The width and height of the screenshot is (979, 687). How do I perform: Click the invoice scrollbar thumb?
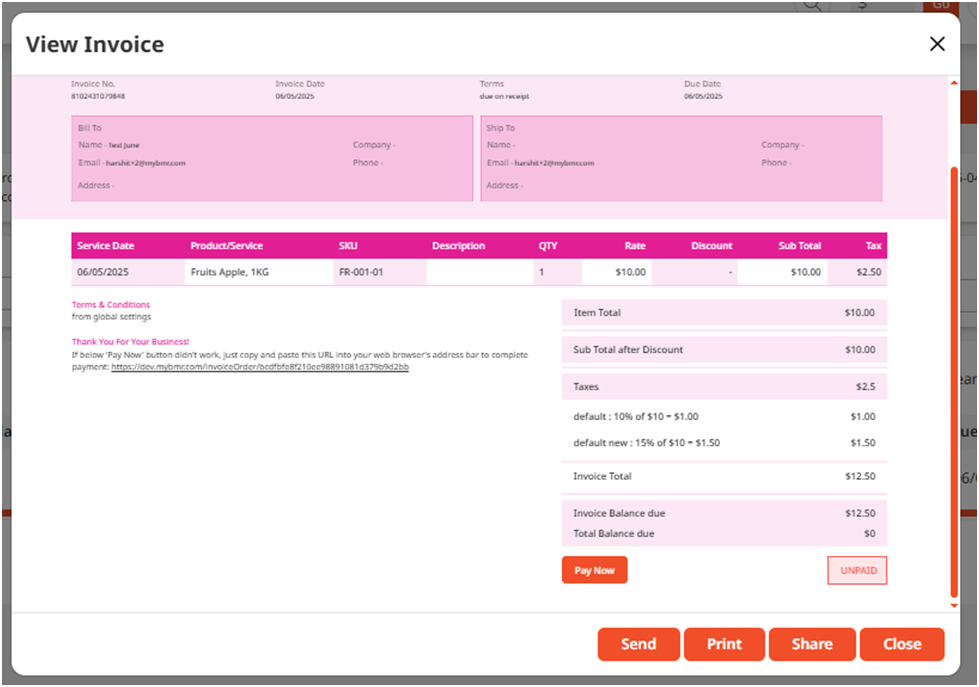[953, 381]
